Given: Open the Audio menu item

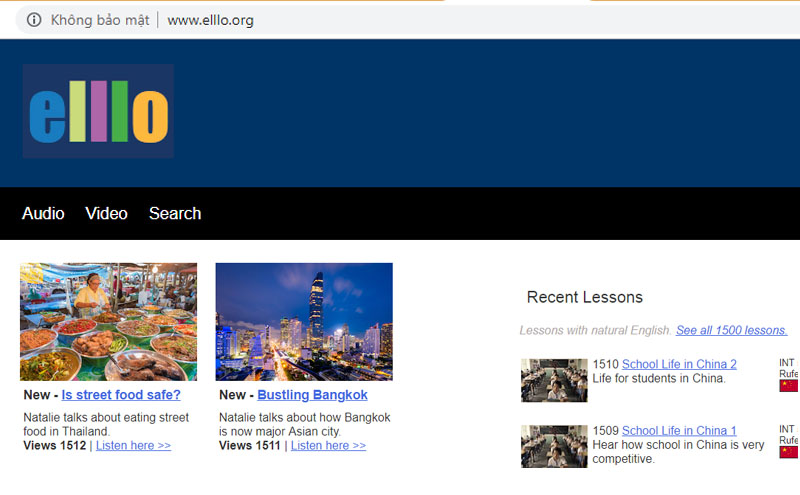Looking at the screenshot, I should coord(43,213).
